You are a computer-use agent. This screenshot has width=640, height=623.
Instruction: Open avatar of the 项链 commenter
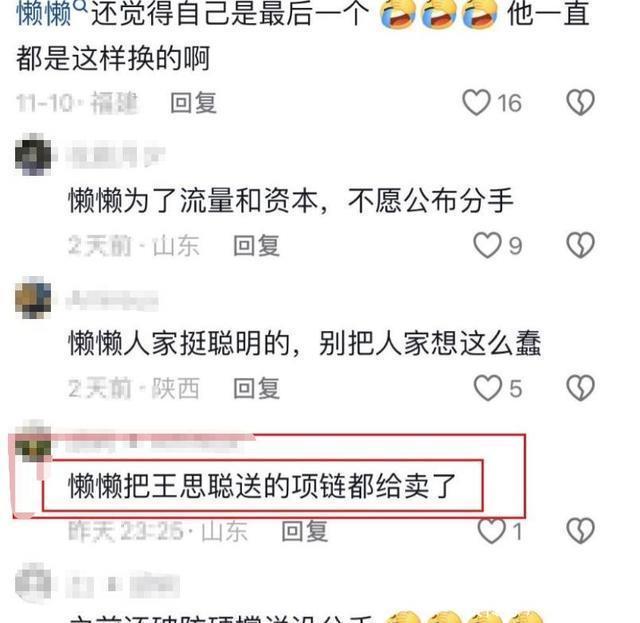tap(33, 442)
